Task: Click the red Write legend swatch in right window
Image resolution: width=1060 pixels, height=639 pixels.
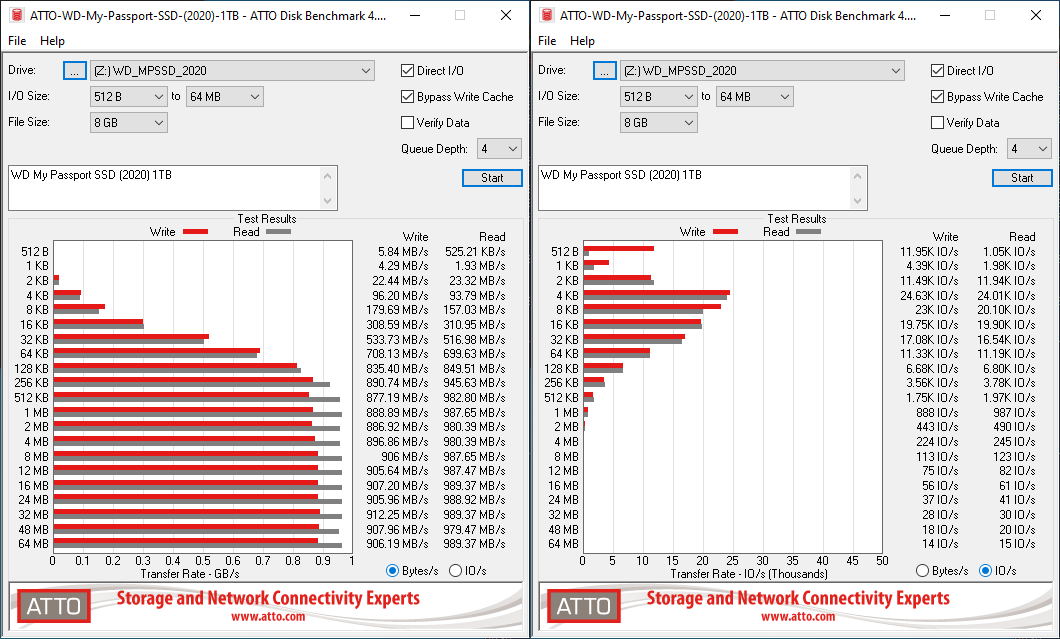Action: coord(724,232)
